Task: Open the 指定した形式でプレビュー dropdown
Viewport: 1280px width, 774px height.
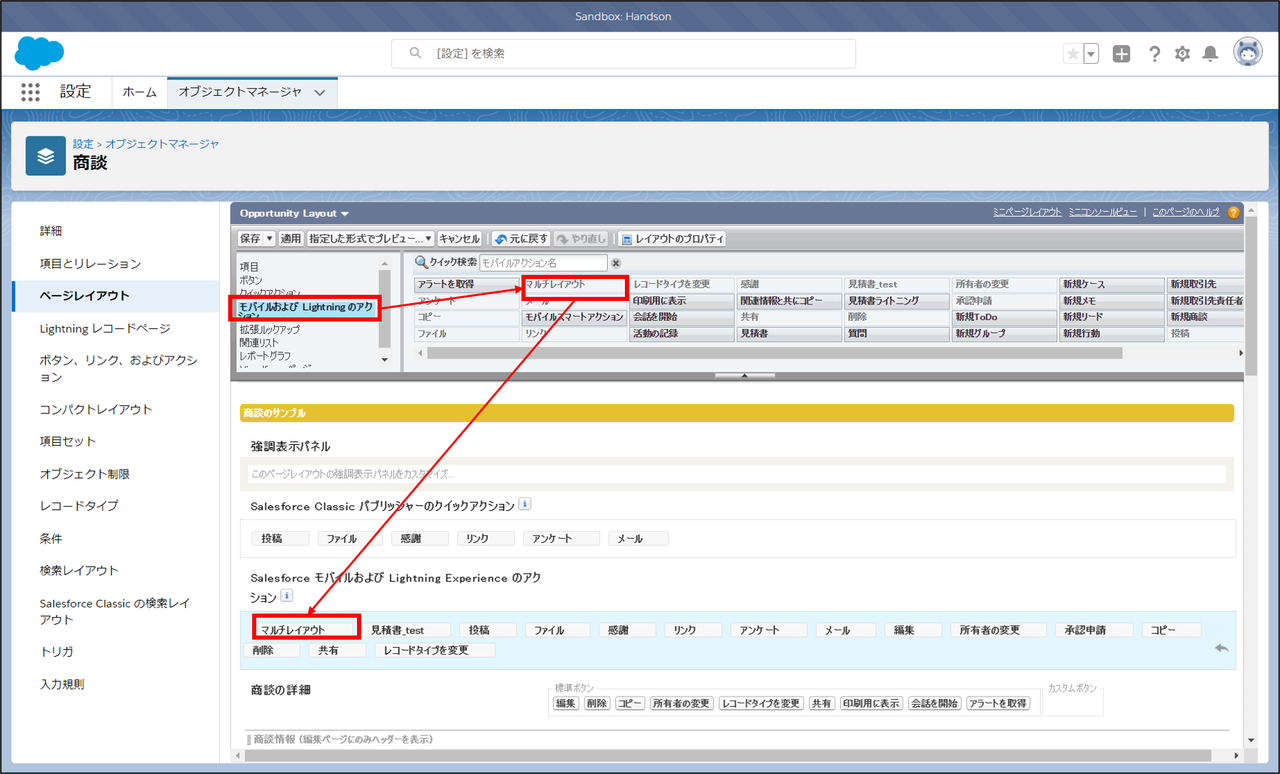Action: click(371, 239)
